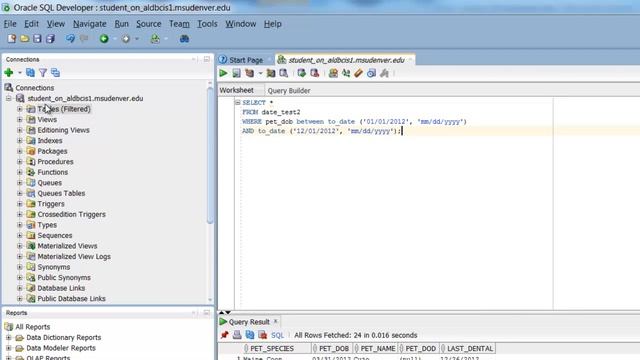Click the New file icon

pyautogui.click(x=11, y=39)
